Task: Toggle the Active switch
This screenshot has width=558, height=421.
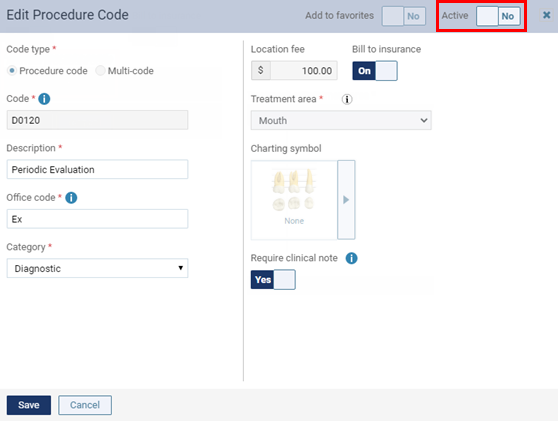Action: coord(498,16)
